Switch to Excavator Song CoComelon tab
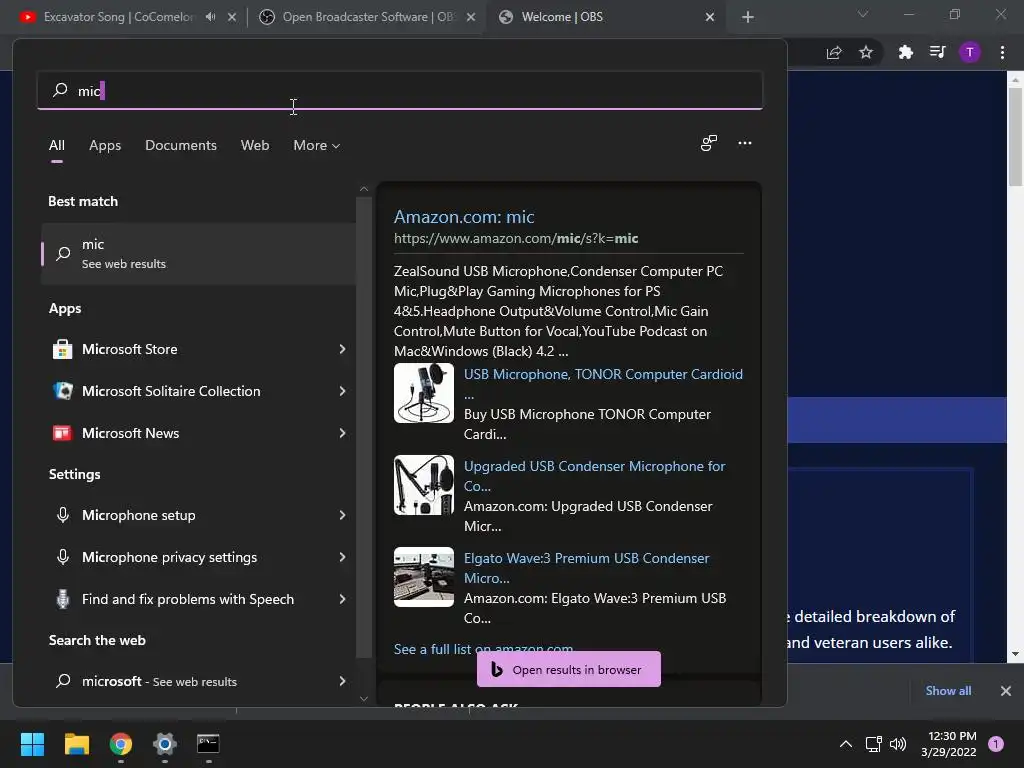 click(x=118, y=17)
